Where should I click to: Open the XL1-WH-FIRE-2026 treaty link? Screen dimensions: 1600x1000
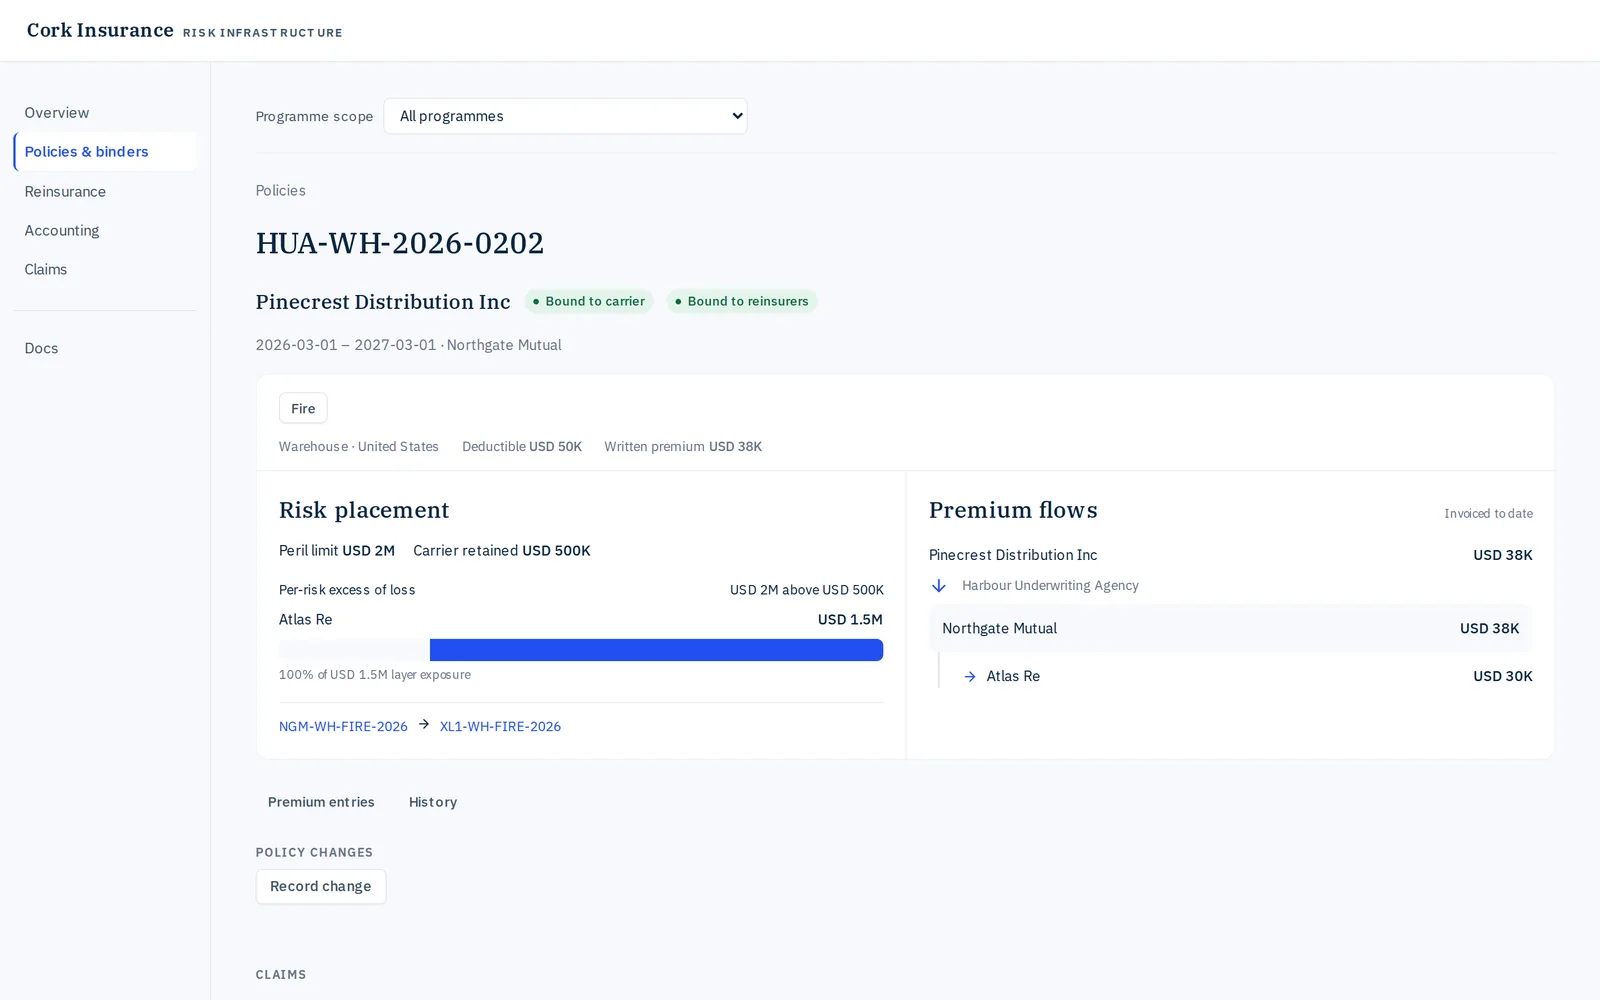(x=500, y=727)
